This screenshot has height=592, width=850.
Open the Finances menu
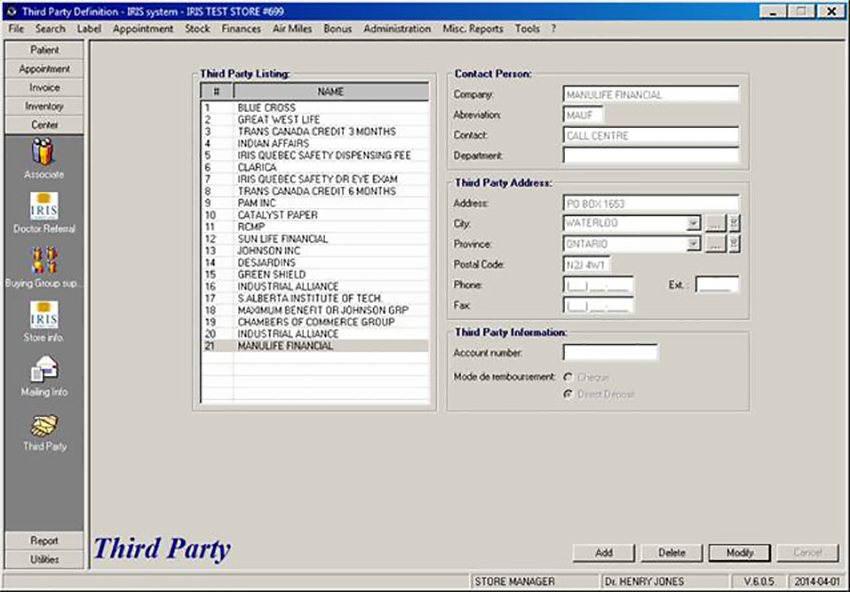click(241, 29)
